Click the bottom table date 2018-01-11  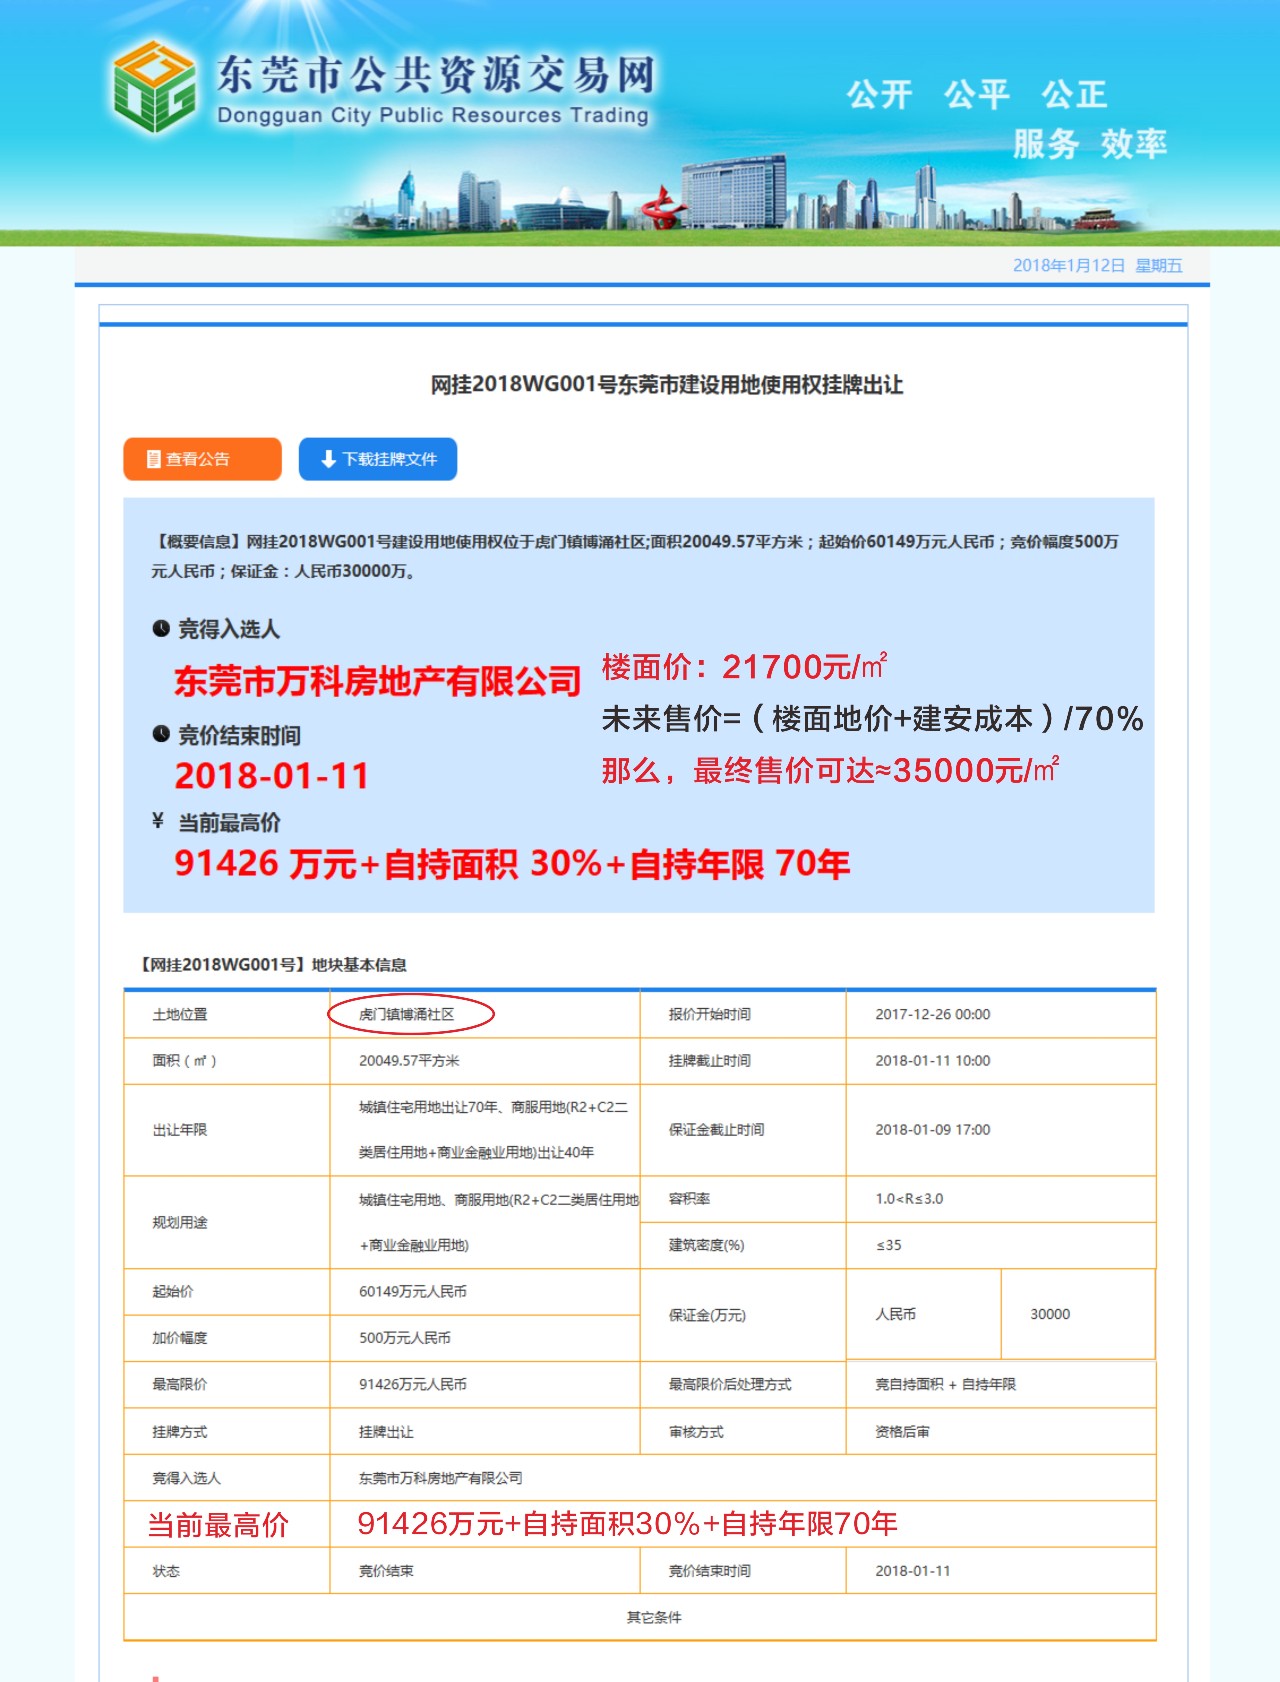tap(913, 1571)
